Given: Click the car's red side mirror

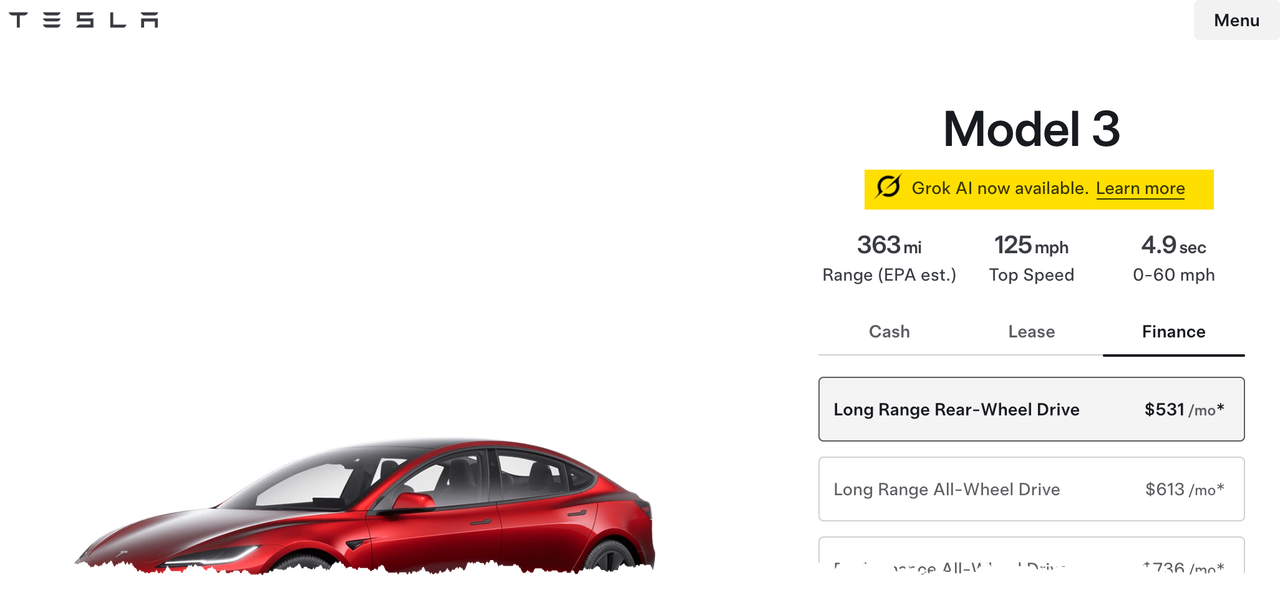Looking at the screenshot, I should click(x=412, y=501).
